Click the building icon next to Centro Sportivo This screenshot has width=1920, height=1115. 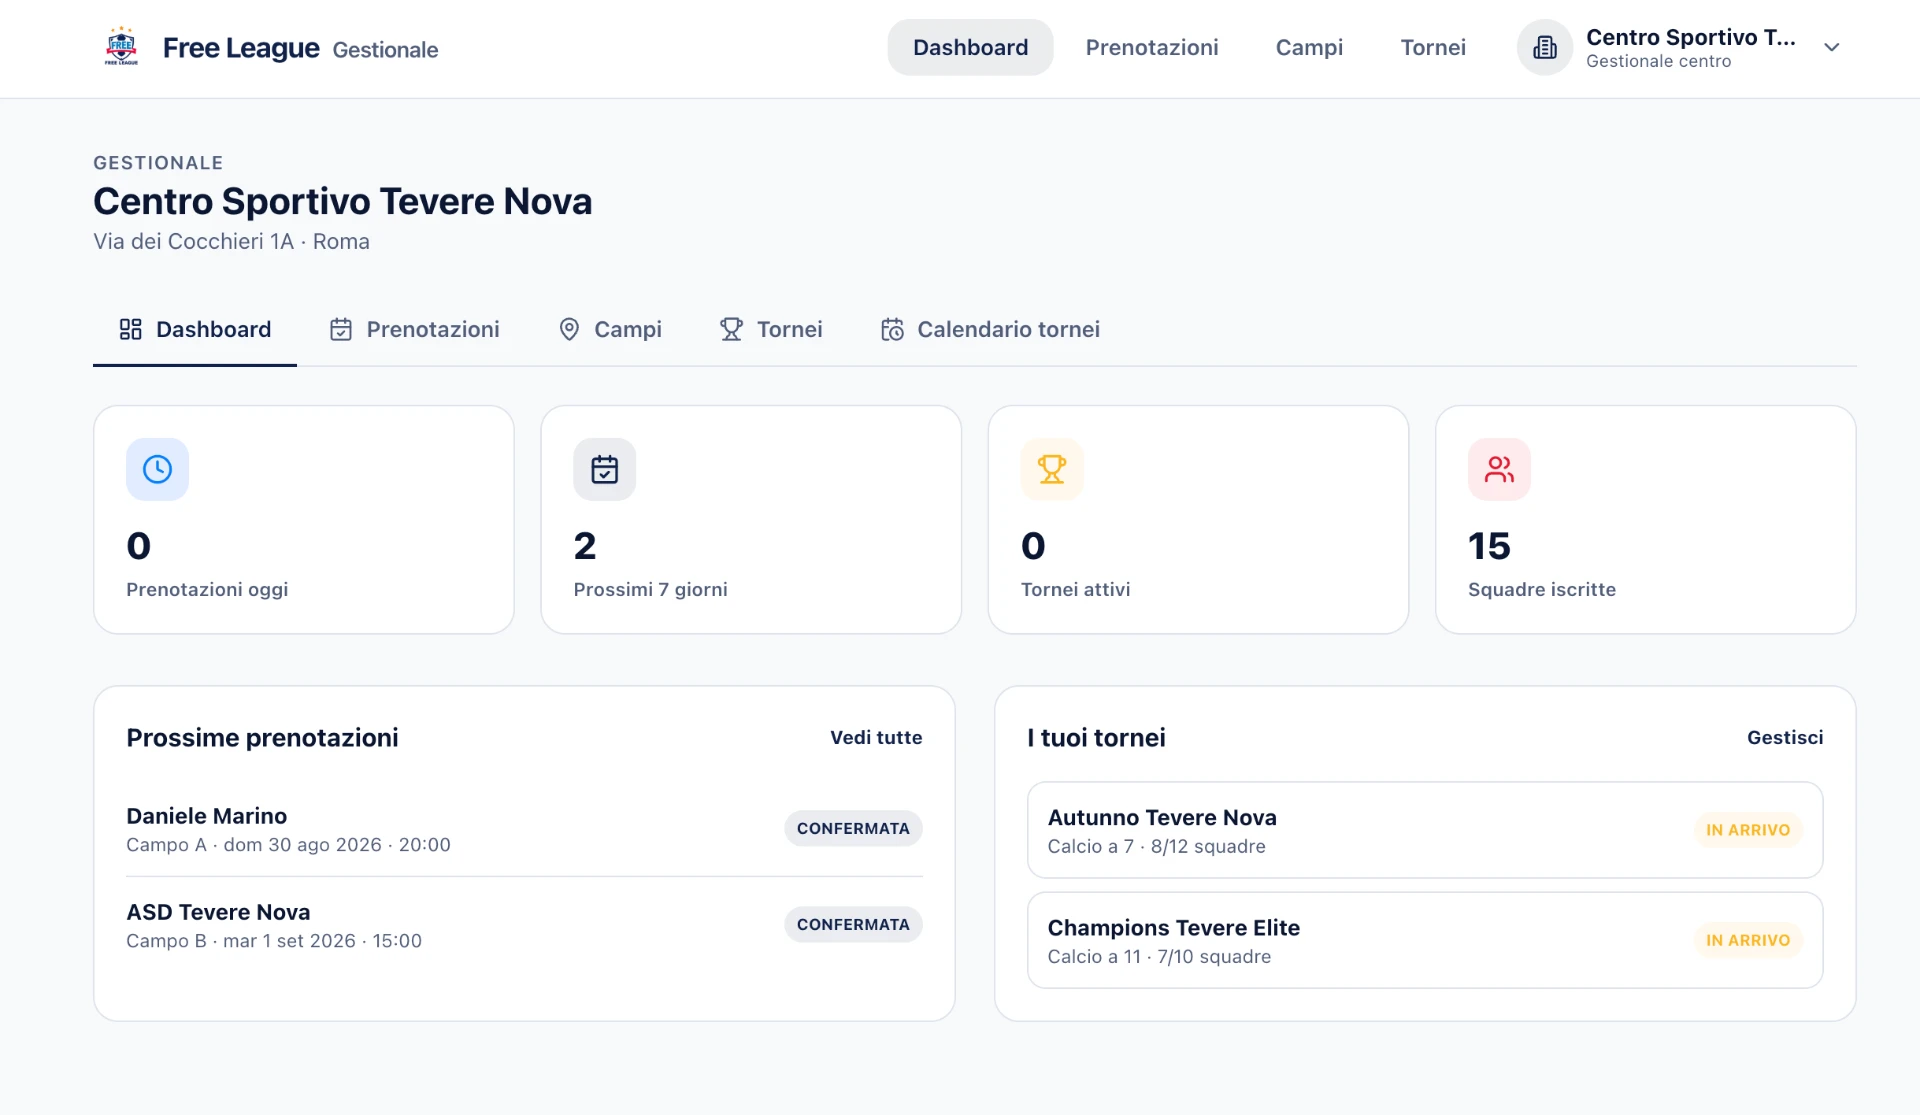[1545, 47]
